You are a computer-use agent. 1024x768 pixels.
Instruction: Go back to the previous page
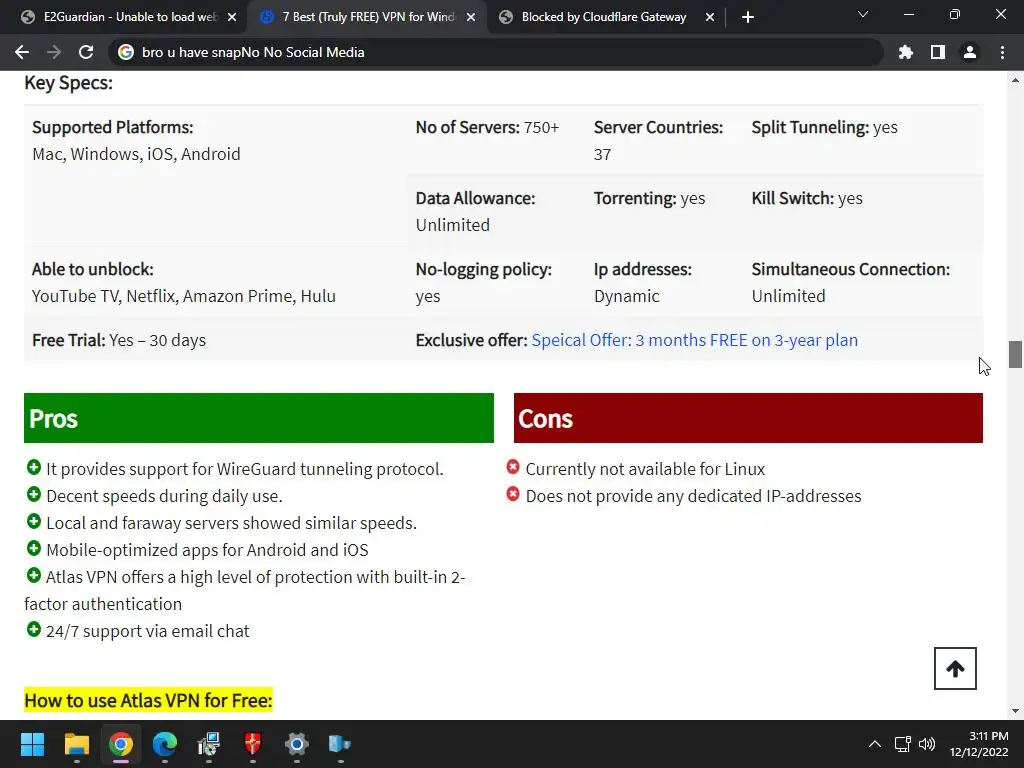click(x=22, y=52)
